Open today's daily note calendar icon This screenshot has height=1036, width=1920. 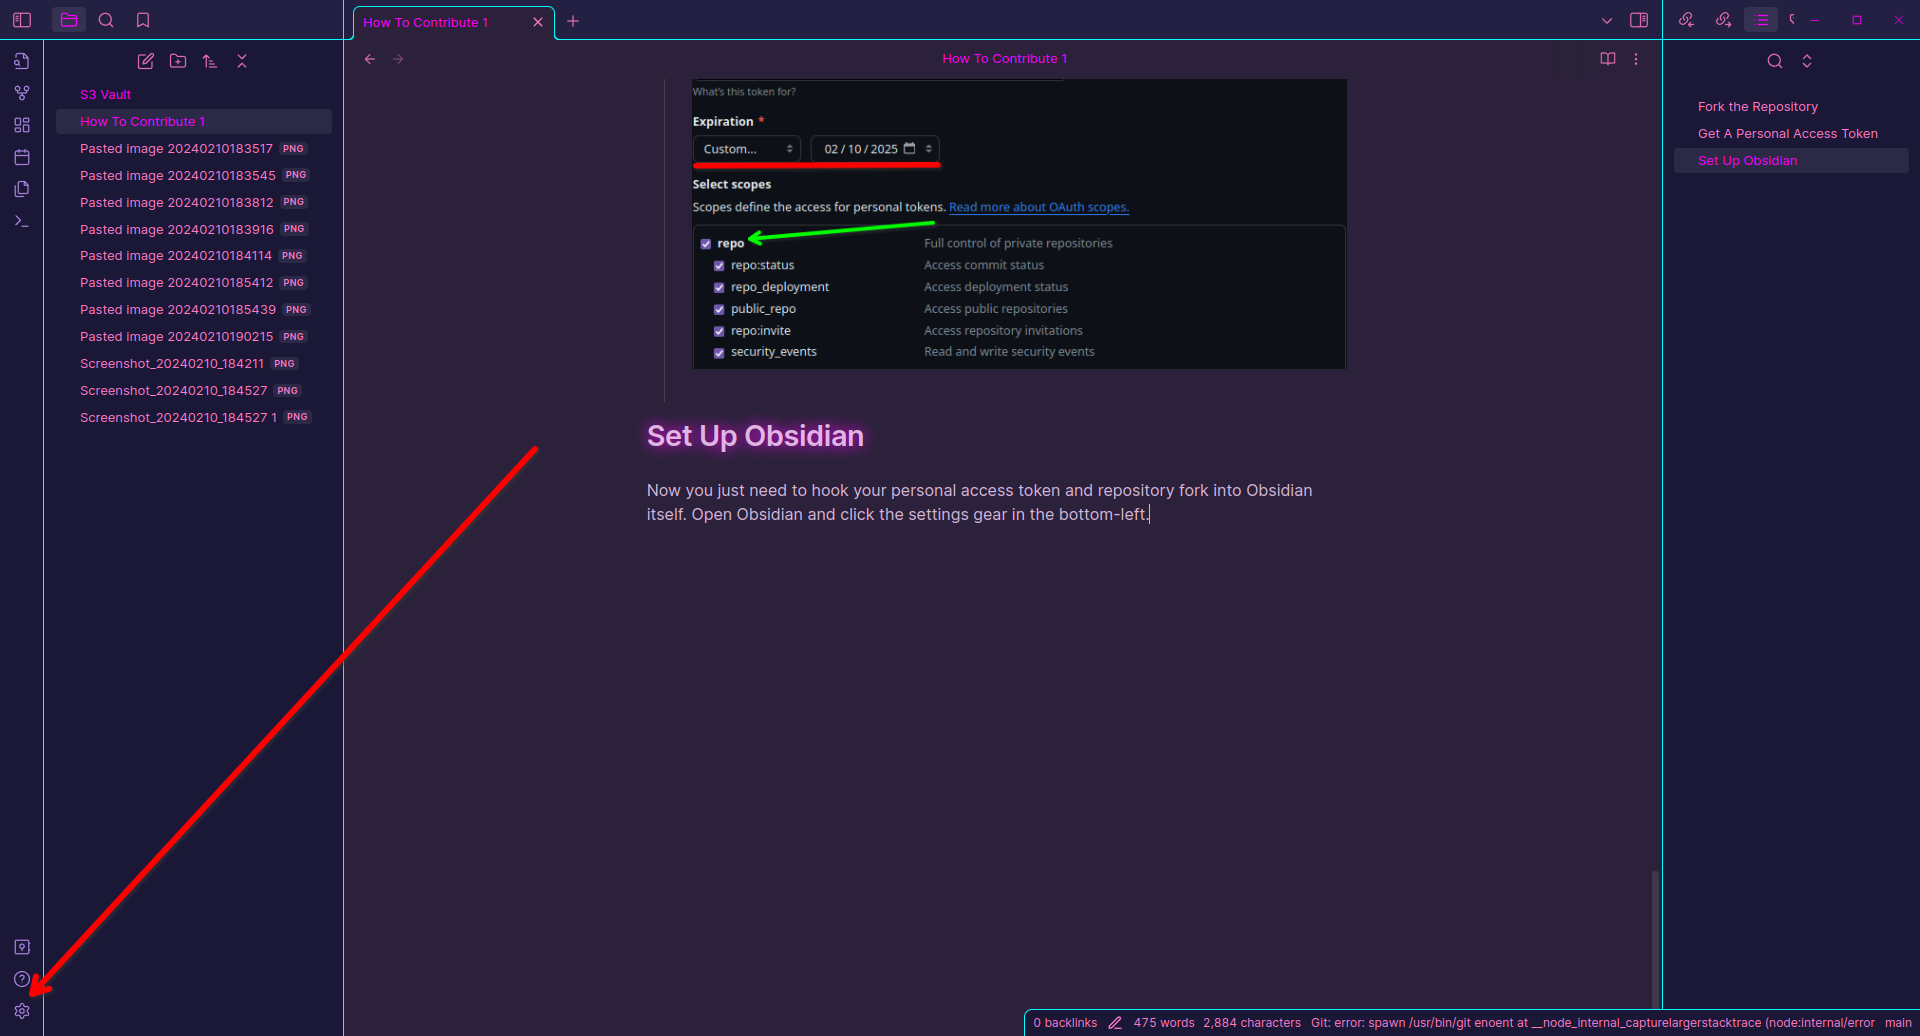click(x=22, y=157)
